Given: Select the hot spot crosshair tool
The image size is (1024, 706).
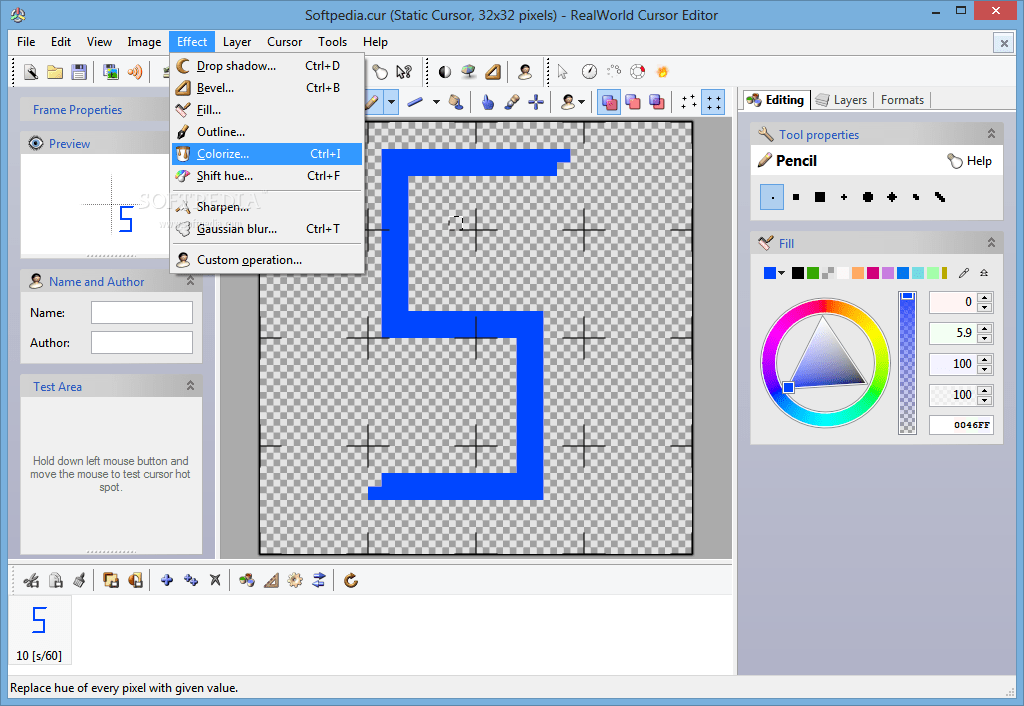Looking at the screenshot, I should pyautogui.click(x=534, y=101).
